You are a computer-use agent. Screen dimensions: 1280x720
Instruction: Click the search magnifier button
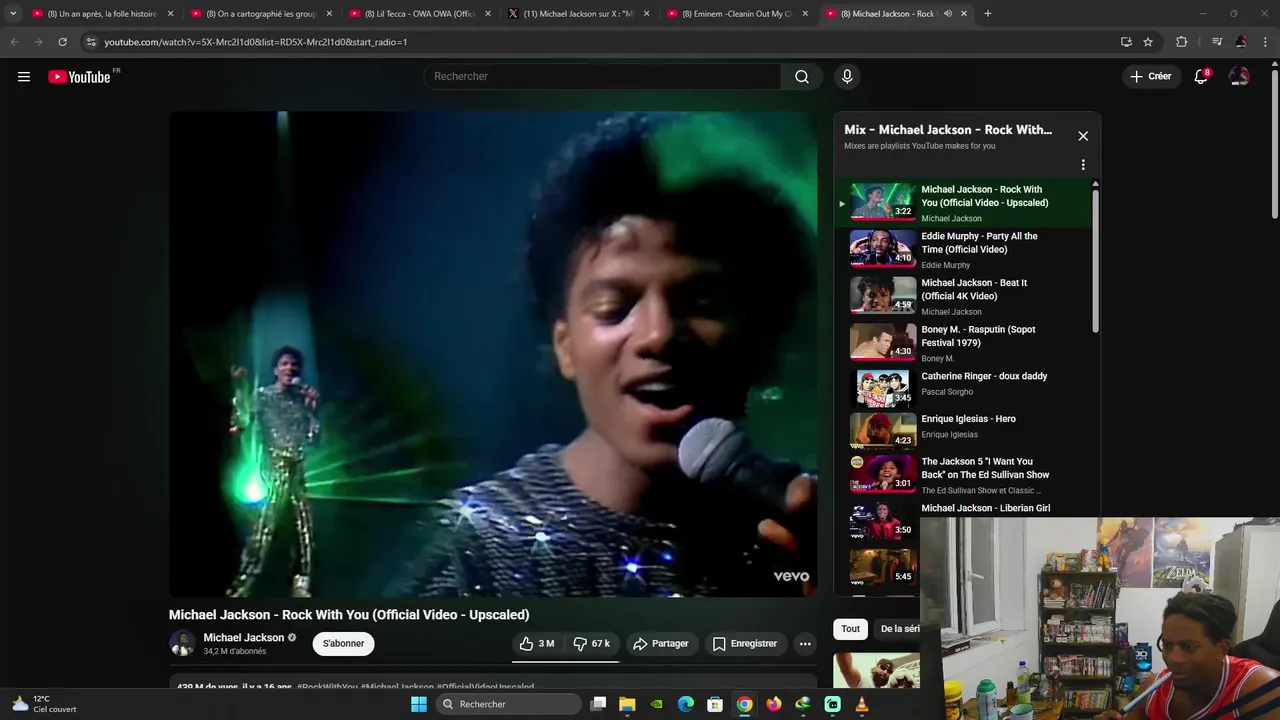click(x=802, y=77)
